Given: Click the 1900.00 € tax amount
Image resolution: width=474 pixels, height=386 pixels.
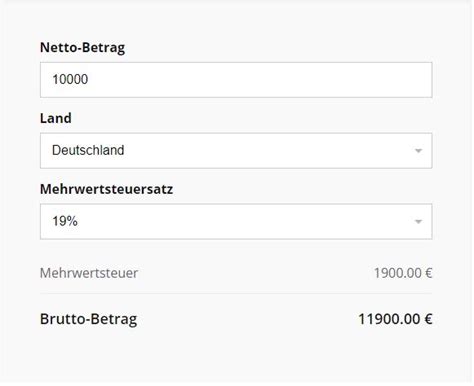Looking at the screenshot, I should pos(403,273).
